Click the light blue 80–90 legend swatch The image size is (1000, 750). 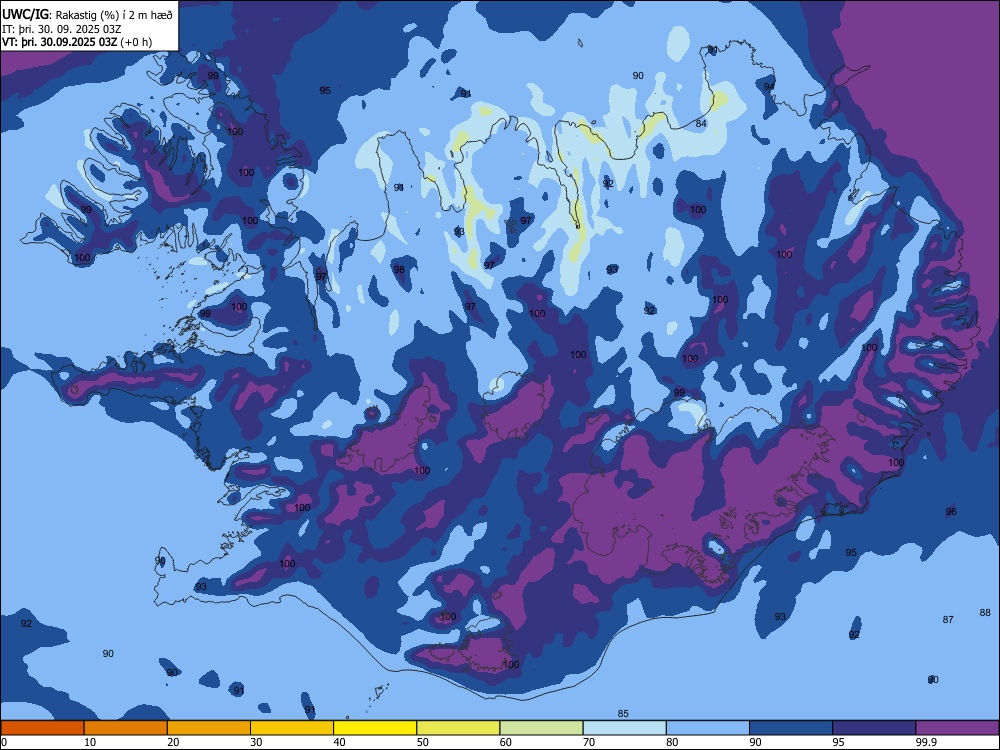[x=708, y=728]
